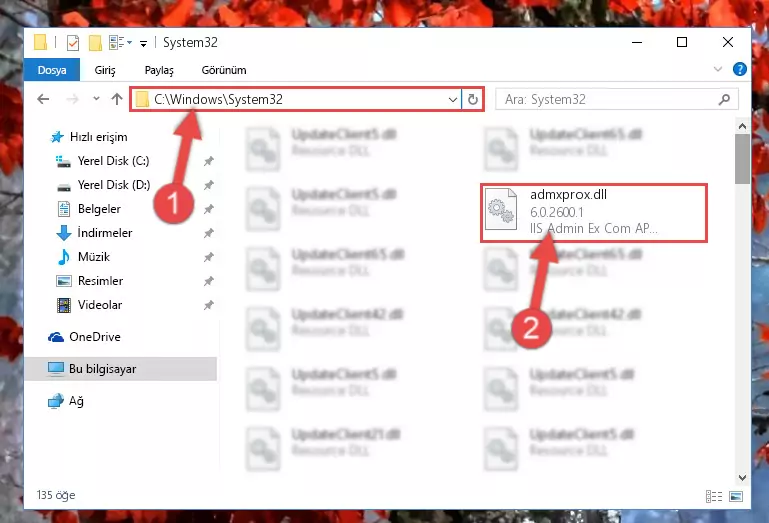Click the admxprox.dll gear file icon

pos(501,209)
